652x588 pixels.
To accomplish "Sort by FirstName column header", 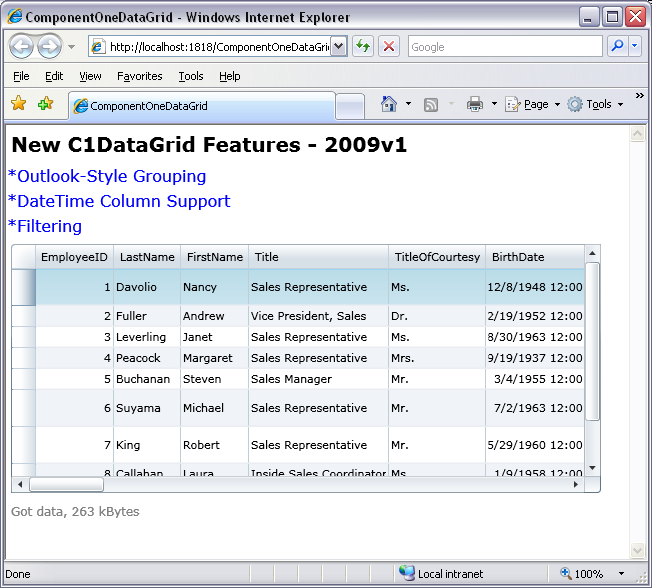I will tap(215, 257).
